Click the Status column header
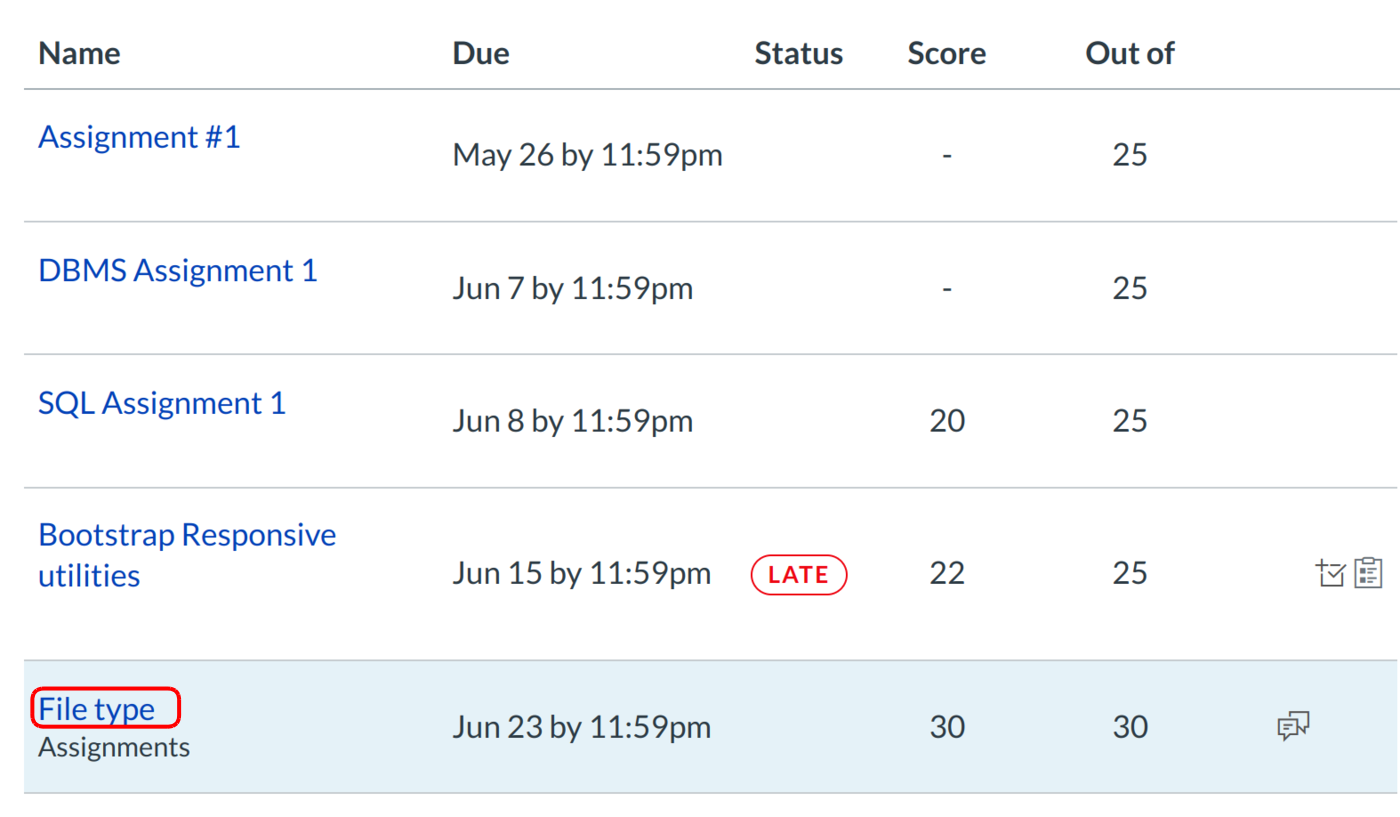Viewport: 1400px width, 817px height. click(x=798, y=53)
